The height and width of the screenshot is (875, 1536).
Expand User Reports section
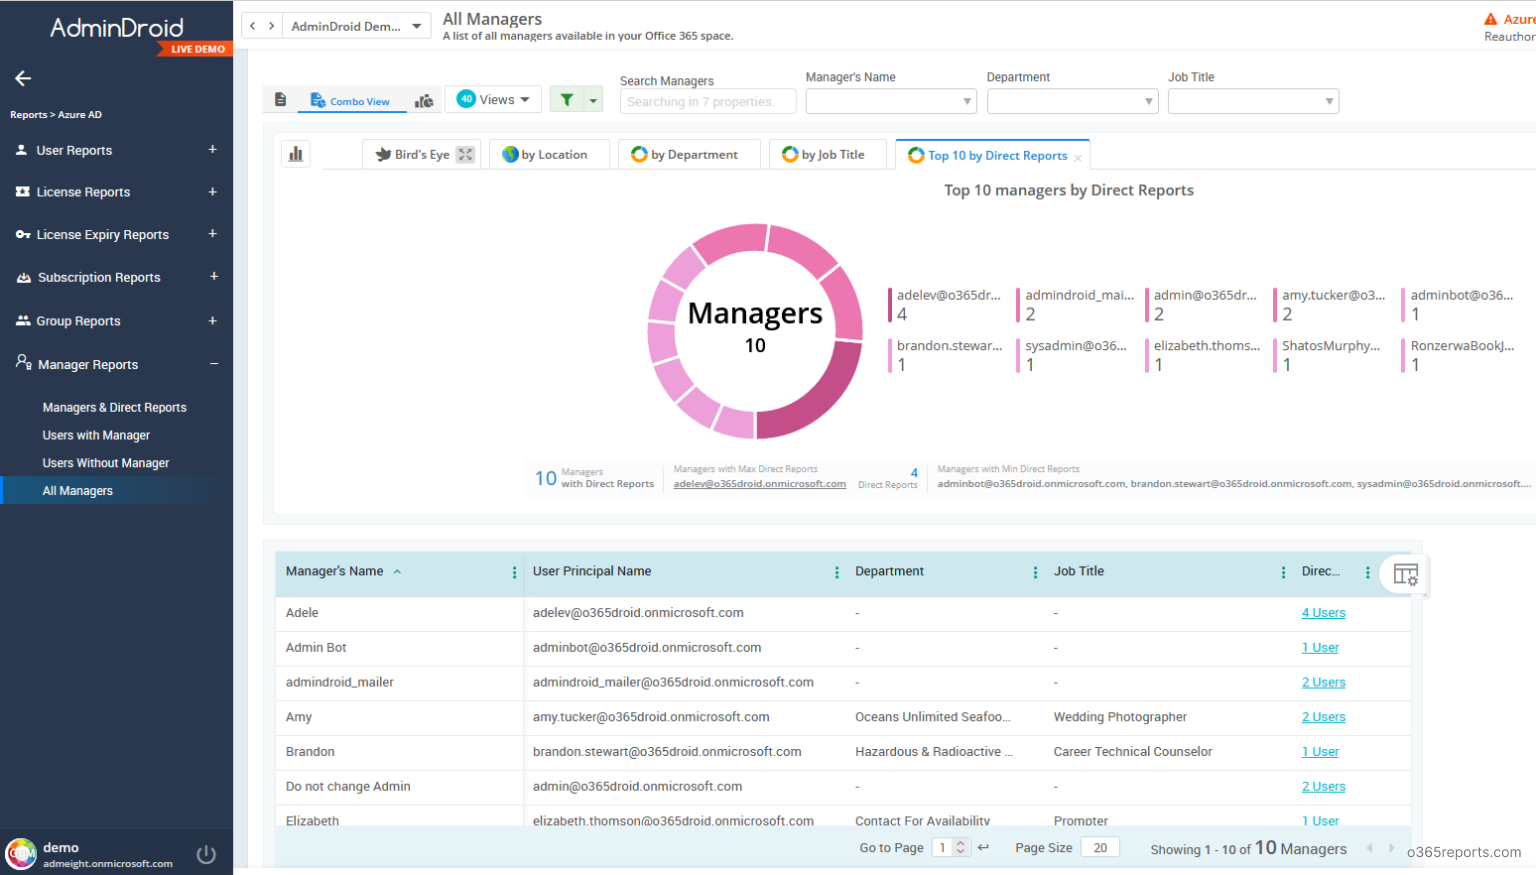[212, 150]
